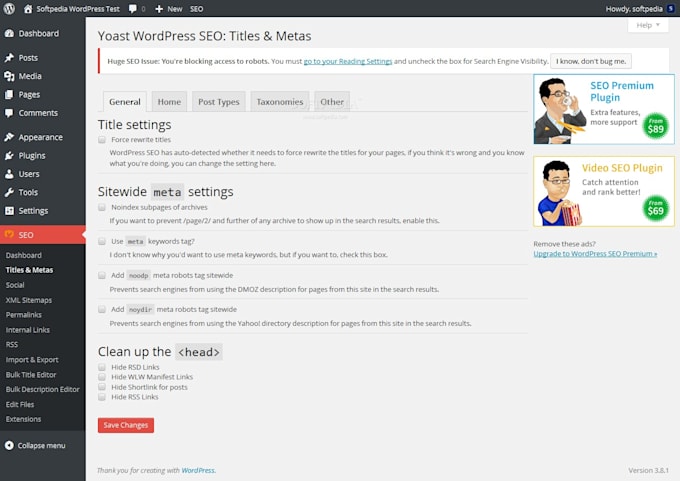Click the user avatar next to Howdy, softpedia
The width and height of the screenshot is (680, 481).
click(671, 9)
